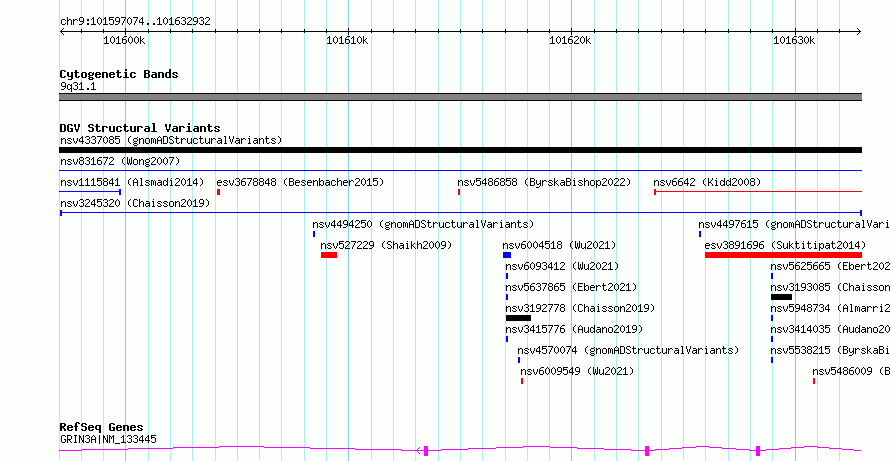
Task: Click nsv4570074 gnomADStructuralVariants label
Action: (628, 350)
